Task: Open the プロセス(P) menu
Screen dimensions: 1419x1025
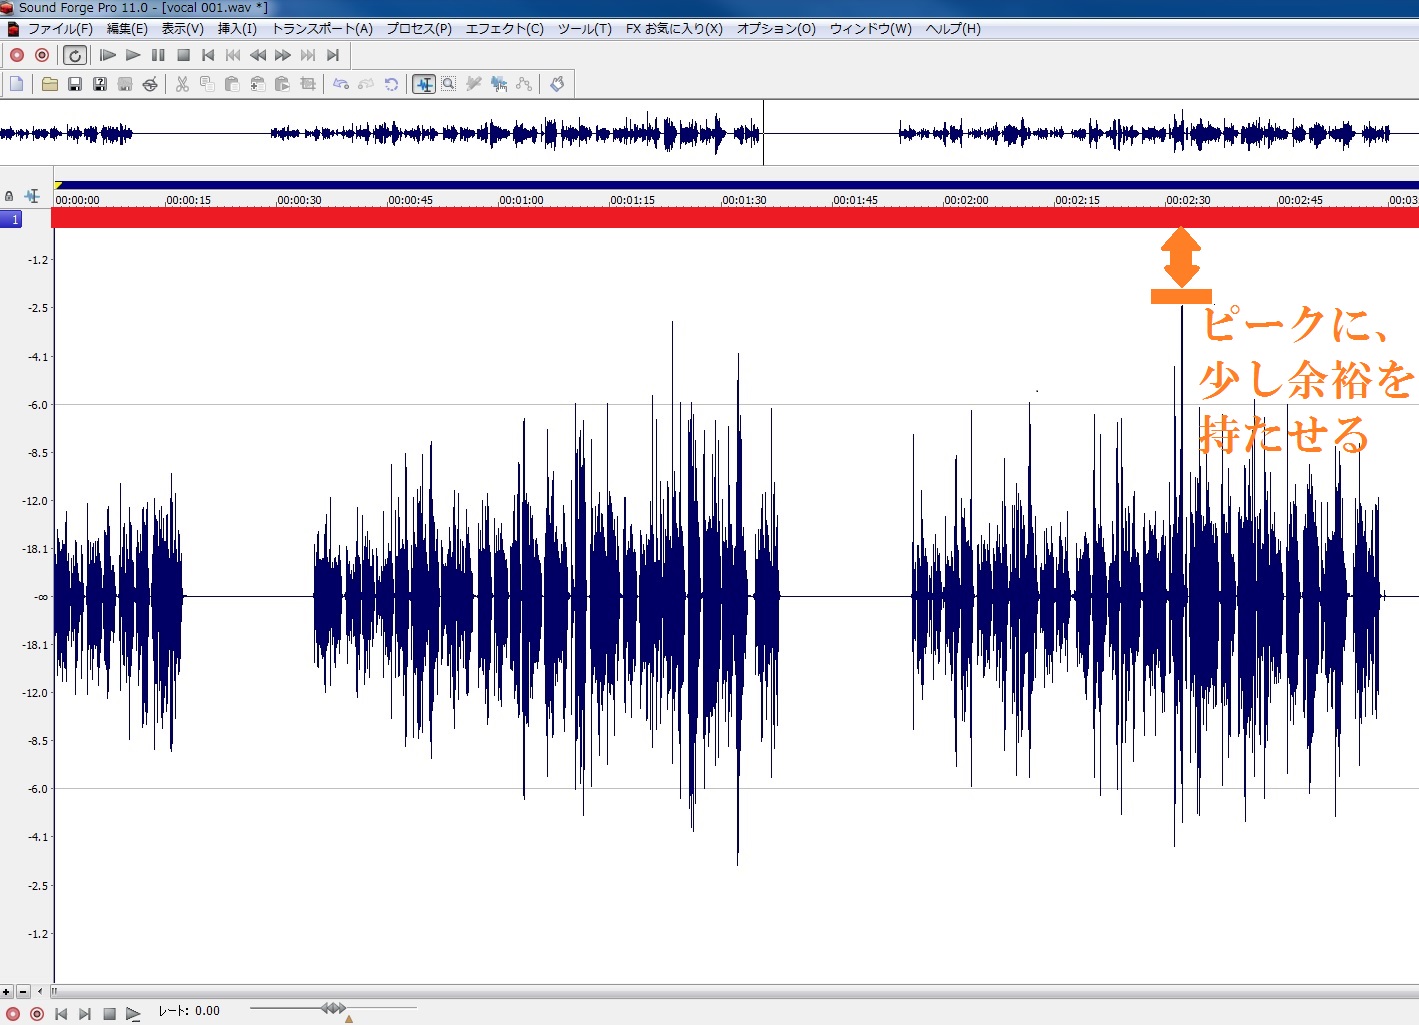Action: tap(419, 29)
